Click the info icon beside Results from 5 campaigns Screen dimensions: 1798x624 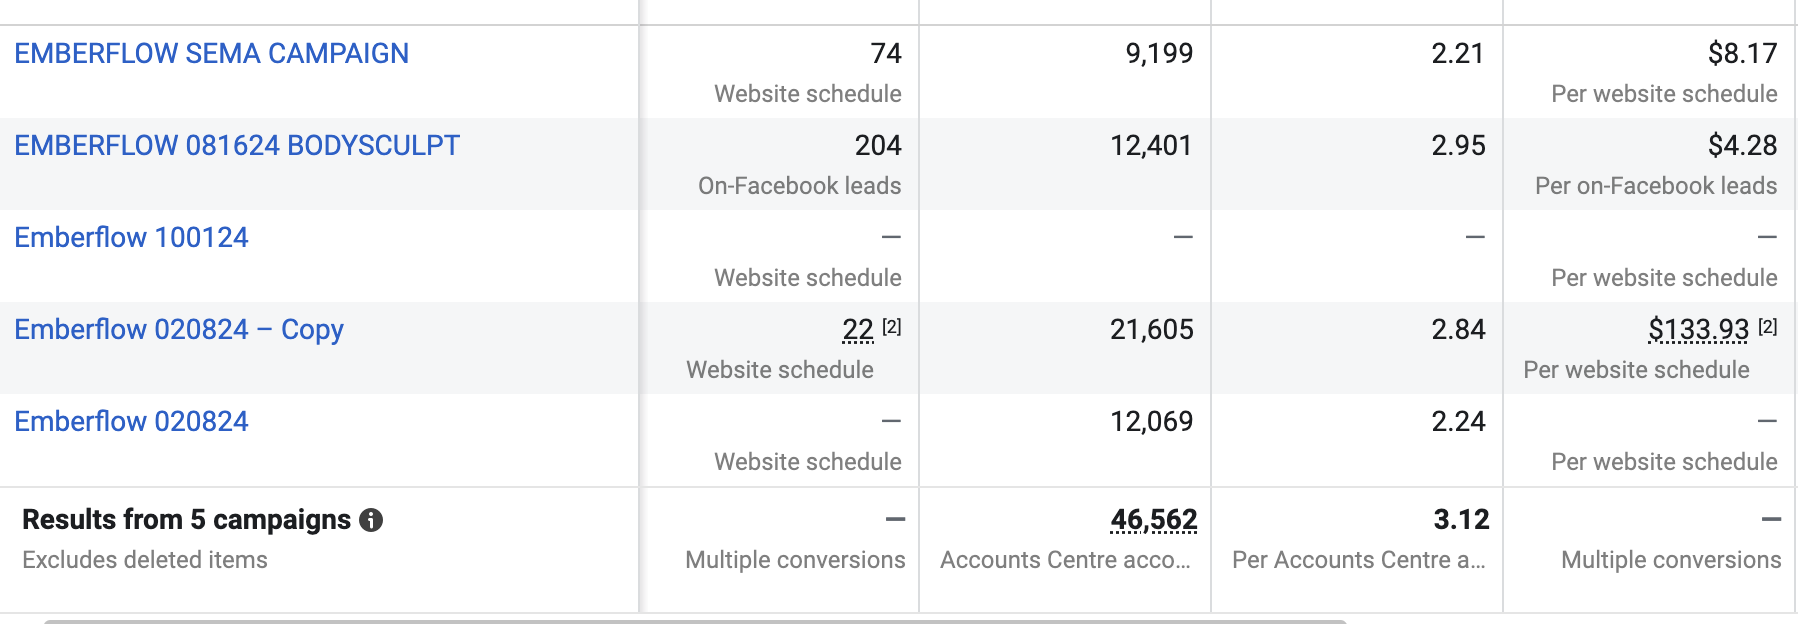pyautogui.click(x=371, y=520)
